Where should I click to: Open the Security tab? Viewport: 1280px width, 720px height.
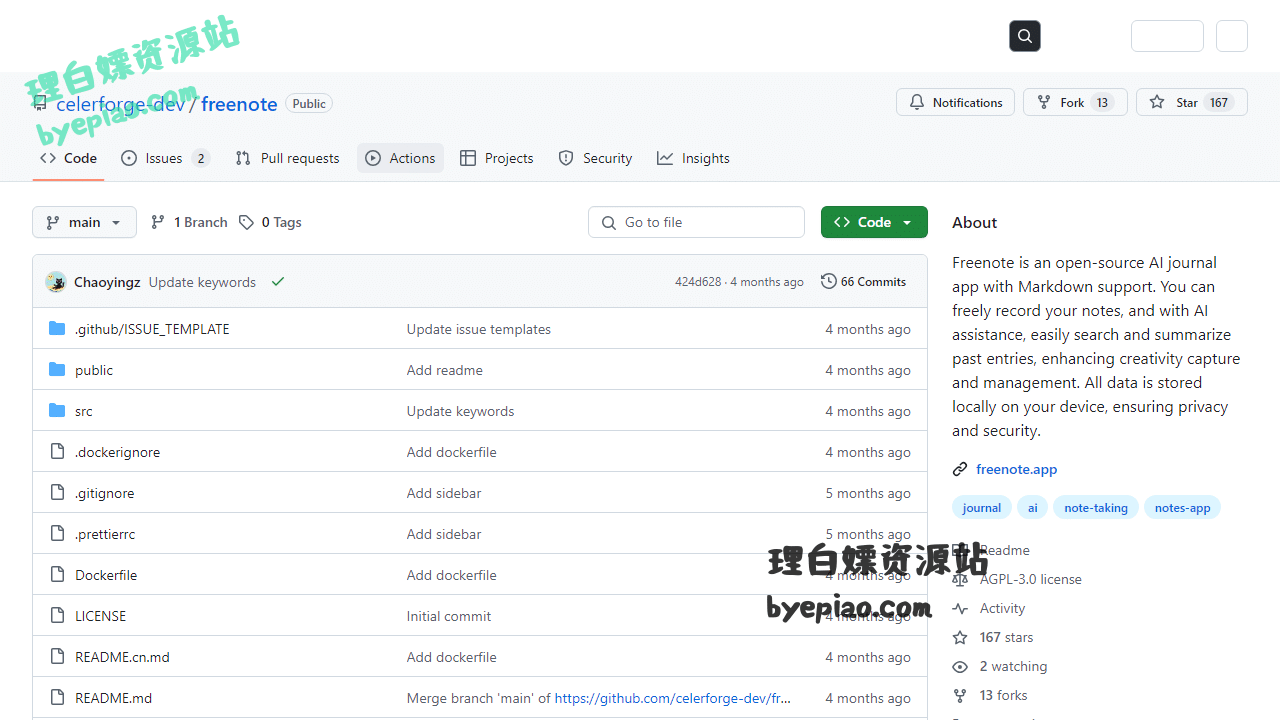point(595,158)
